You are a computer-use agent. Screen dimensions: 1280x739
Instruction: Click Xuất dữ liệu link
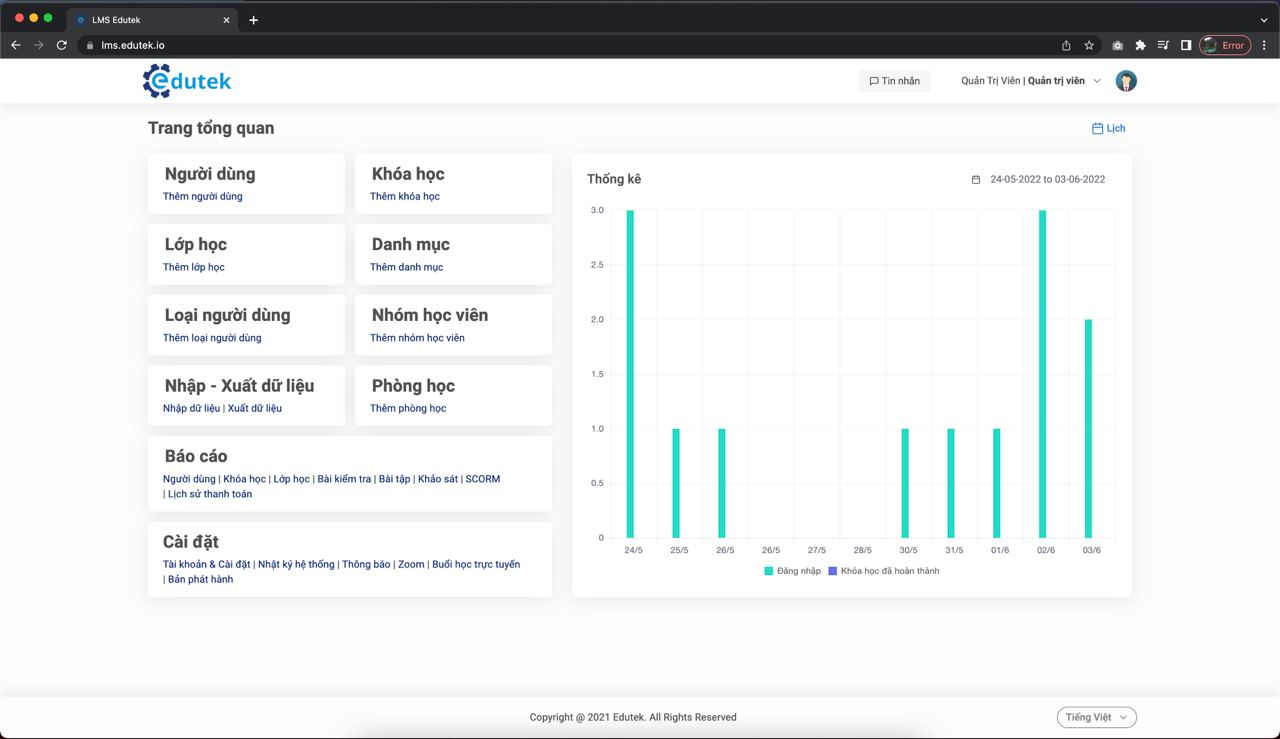[x=255, y=408]
